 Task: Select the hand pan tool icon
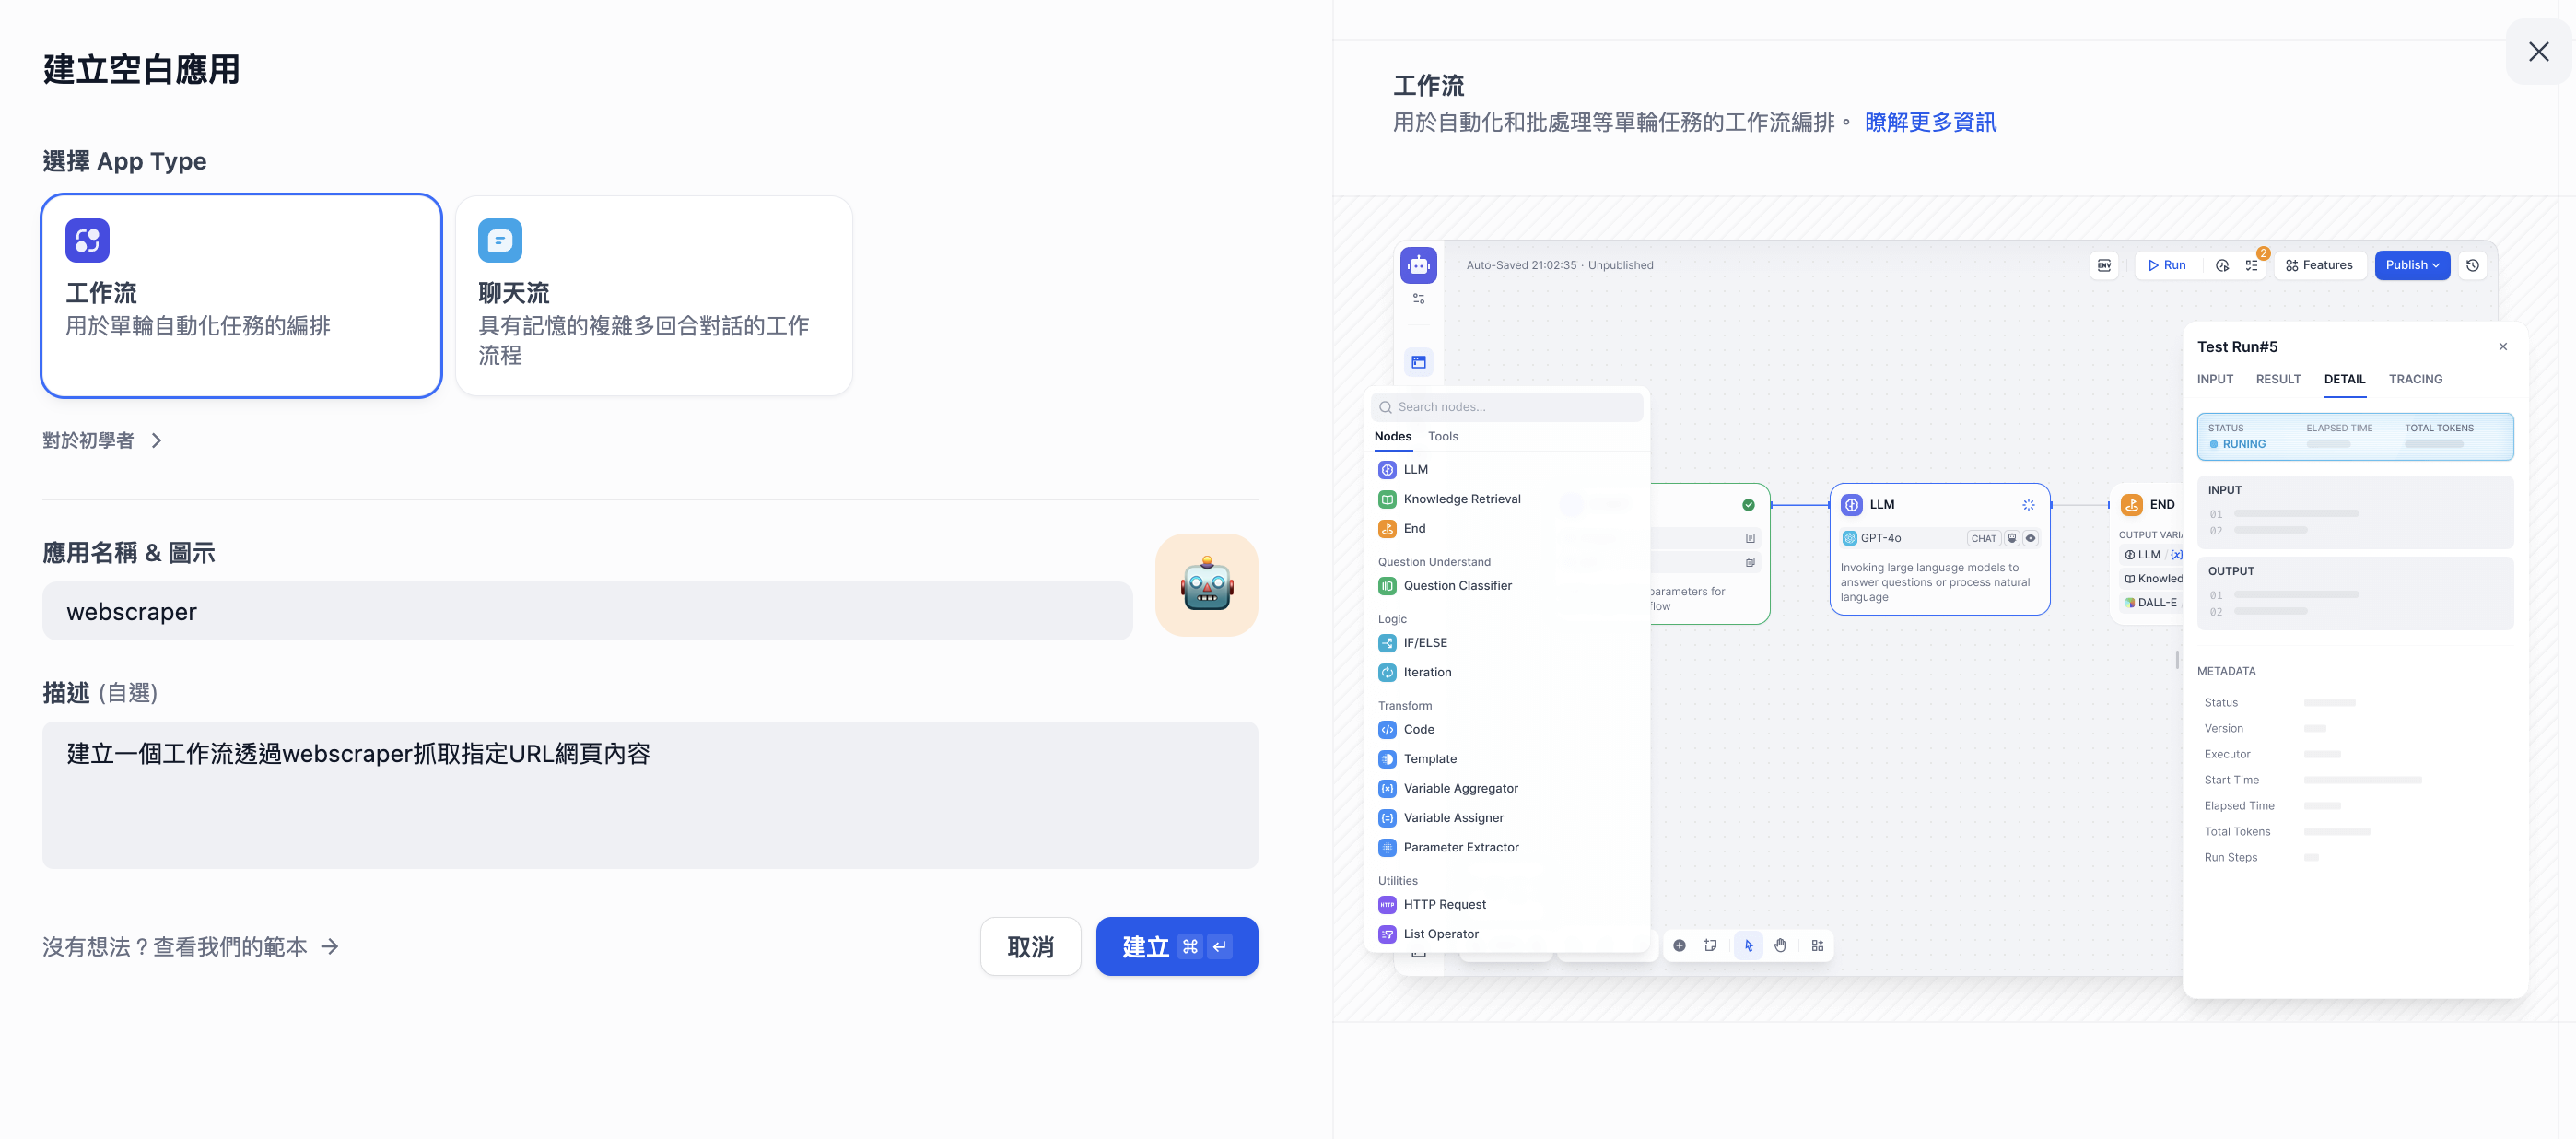1779,945
